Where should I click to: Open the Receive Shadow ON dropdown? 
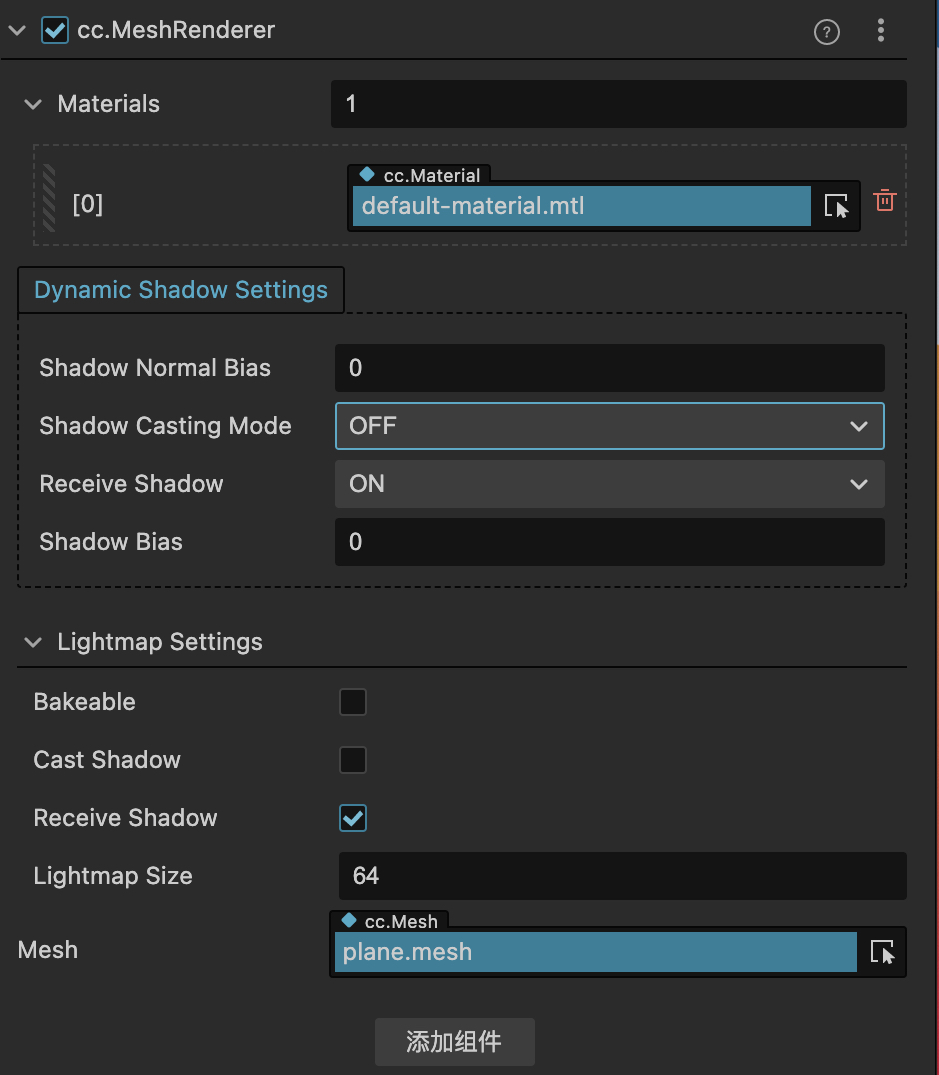(609, 484)
